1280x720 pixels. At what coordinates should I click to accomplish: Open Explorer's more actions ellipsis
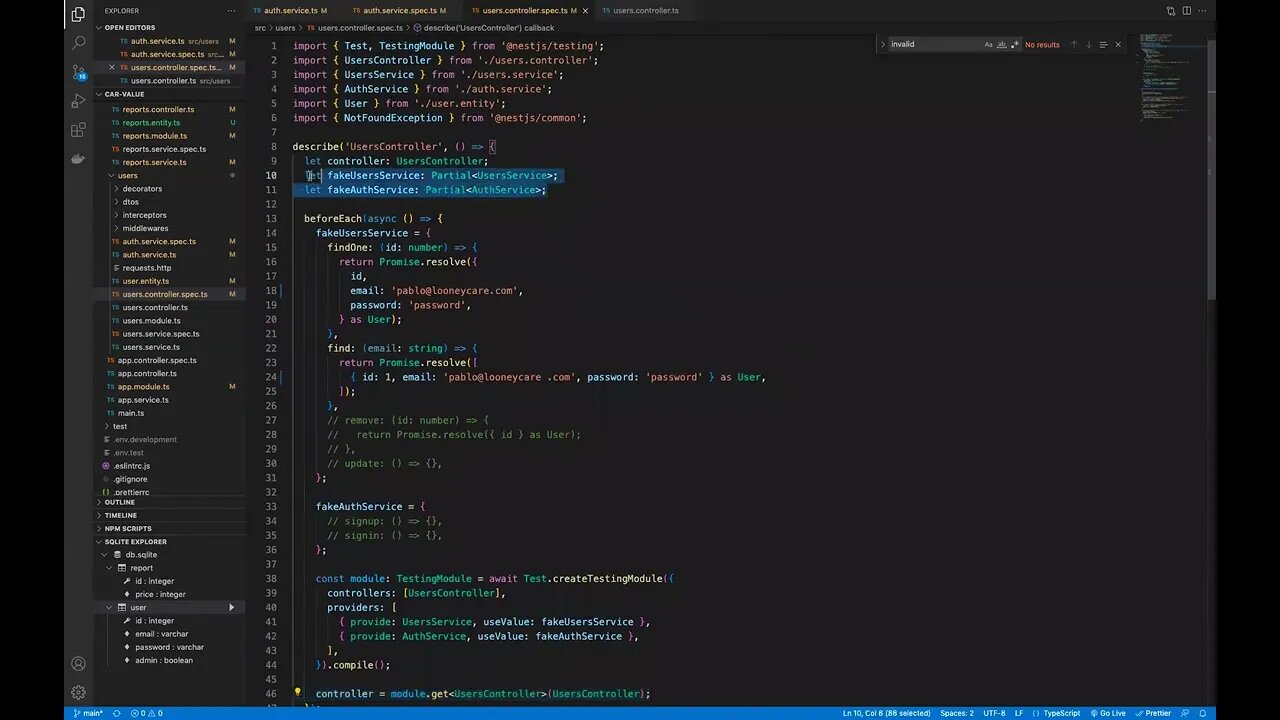pyautogui.click(x=231, y=11)
